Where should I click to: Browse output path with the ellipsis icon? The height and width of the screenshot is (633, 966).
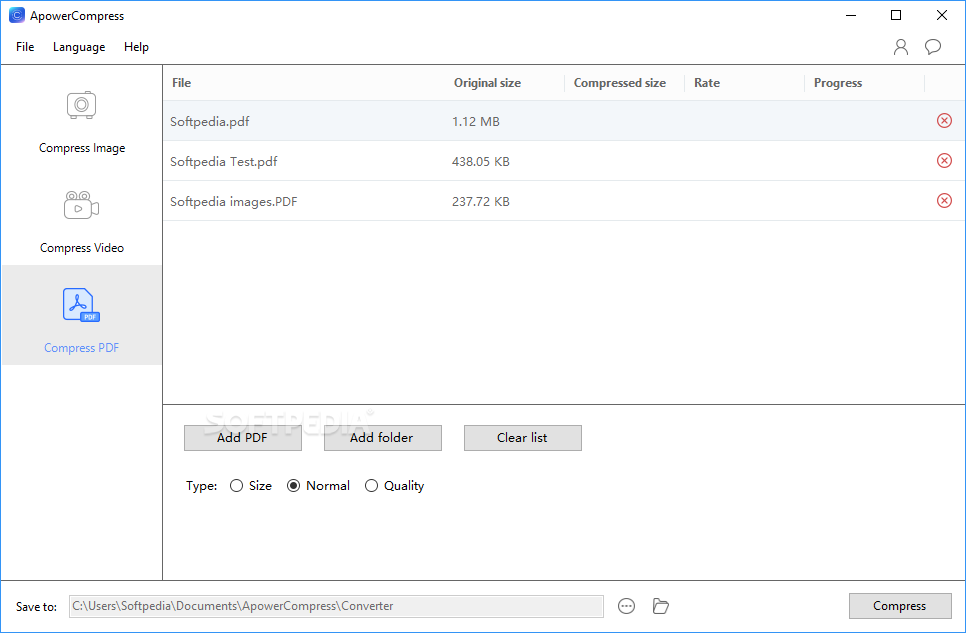627,606
